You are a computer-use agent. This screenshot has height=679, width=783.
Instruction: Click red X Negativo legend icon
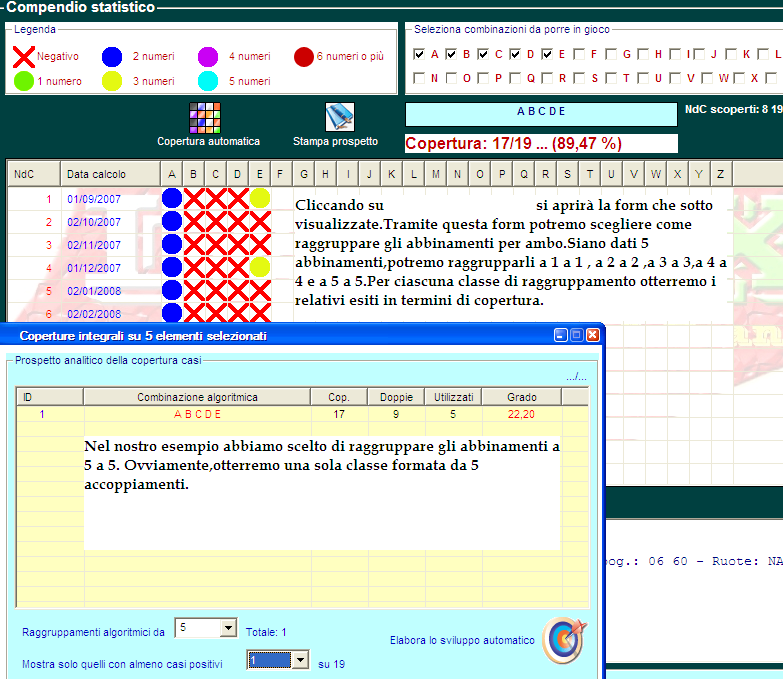coord(23,56)
